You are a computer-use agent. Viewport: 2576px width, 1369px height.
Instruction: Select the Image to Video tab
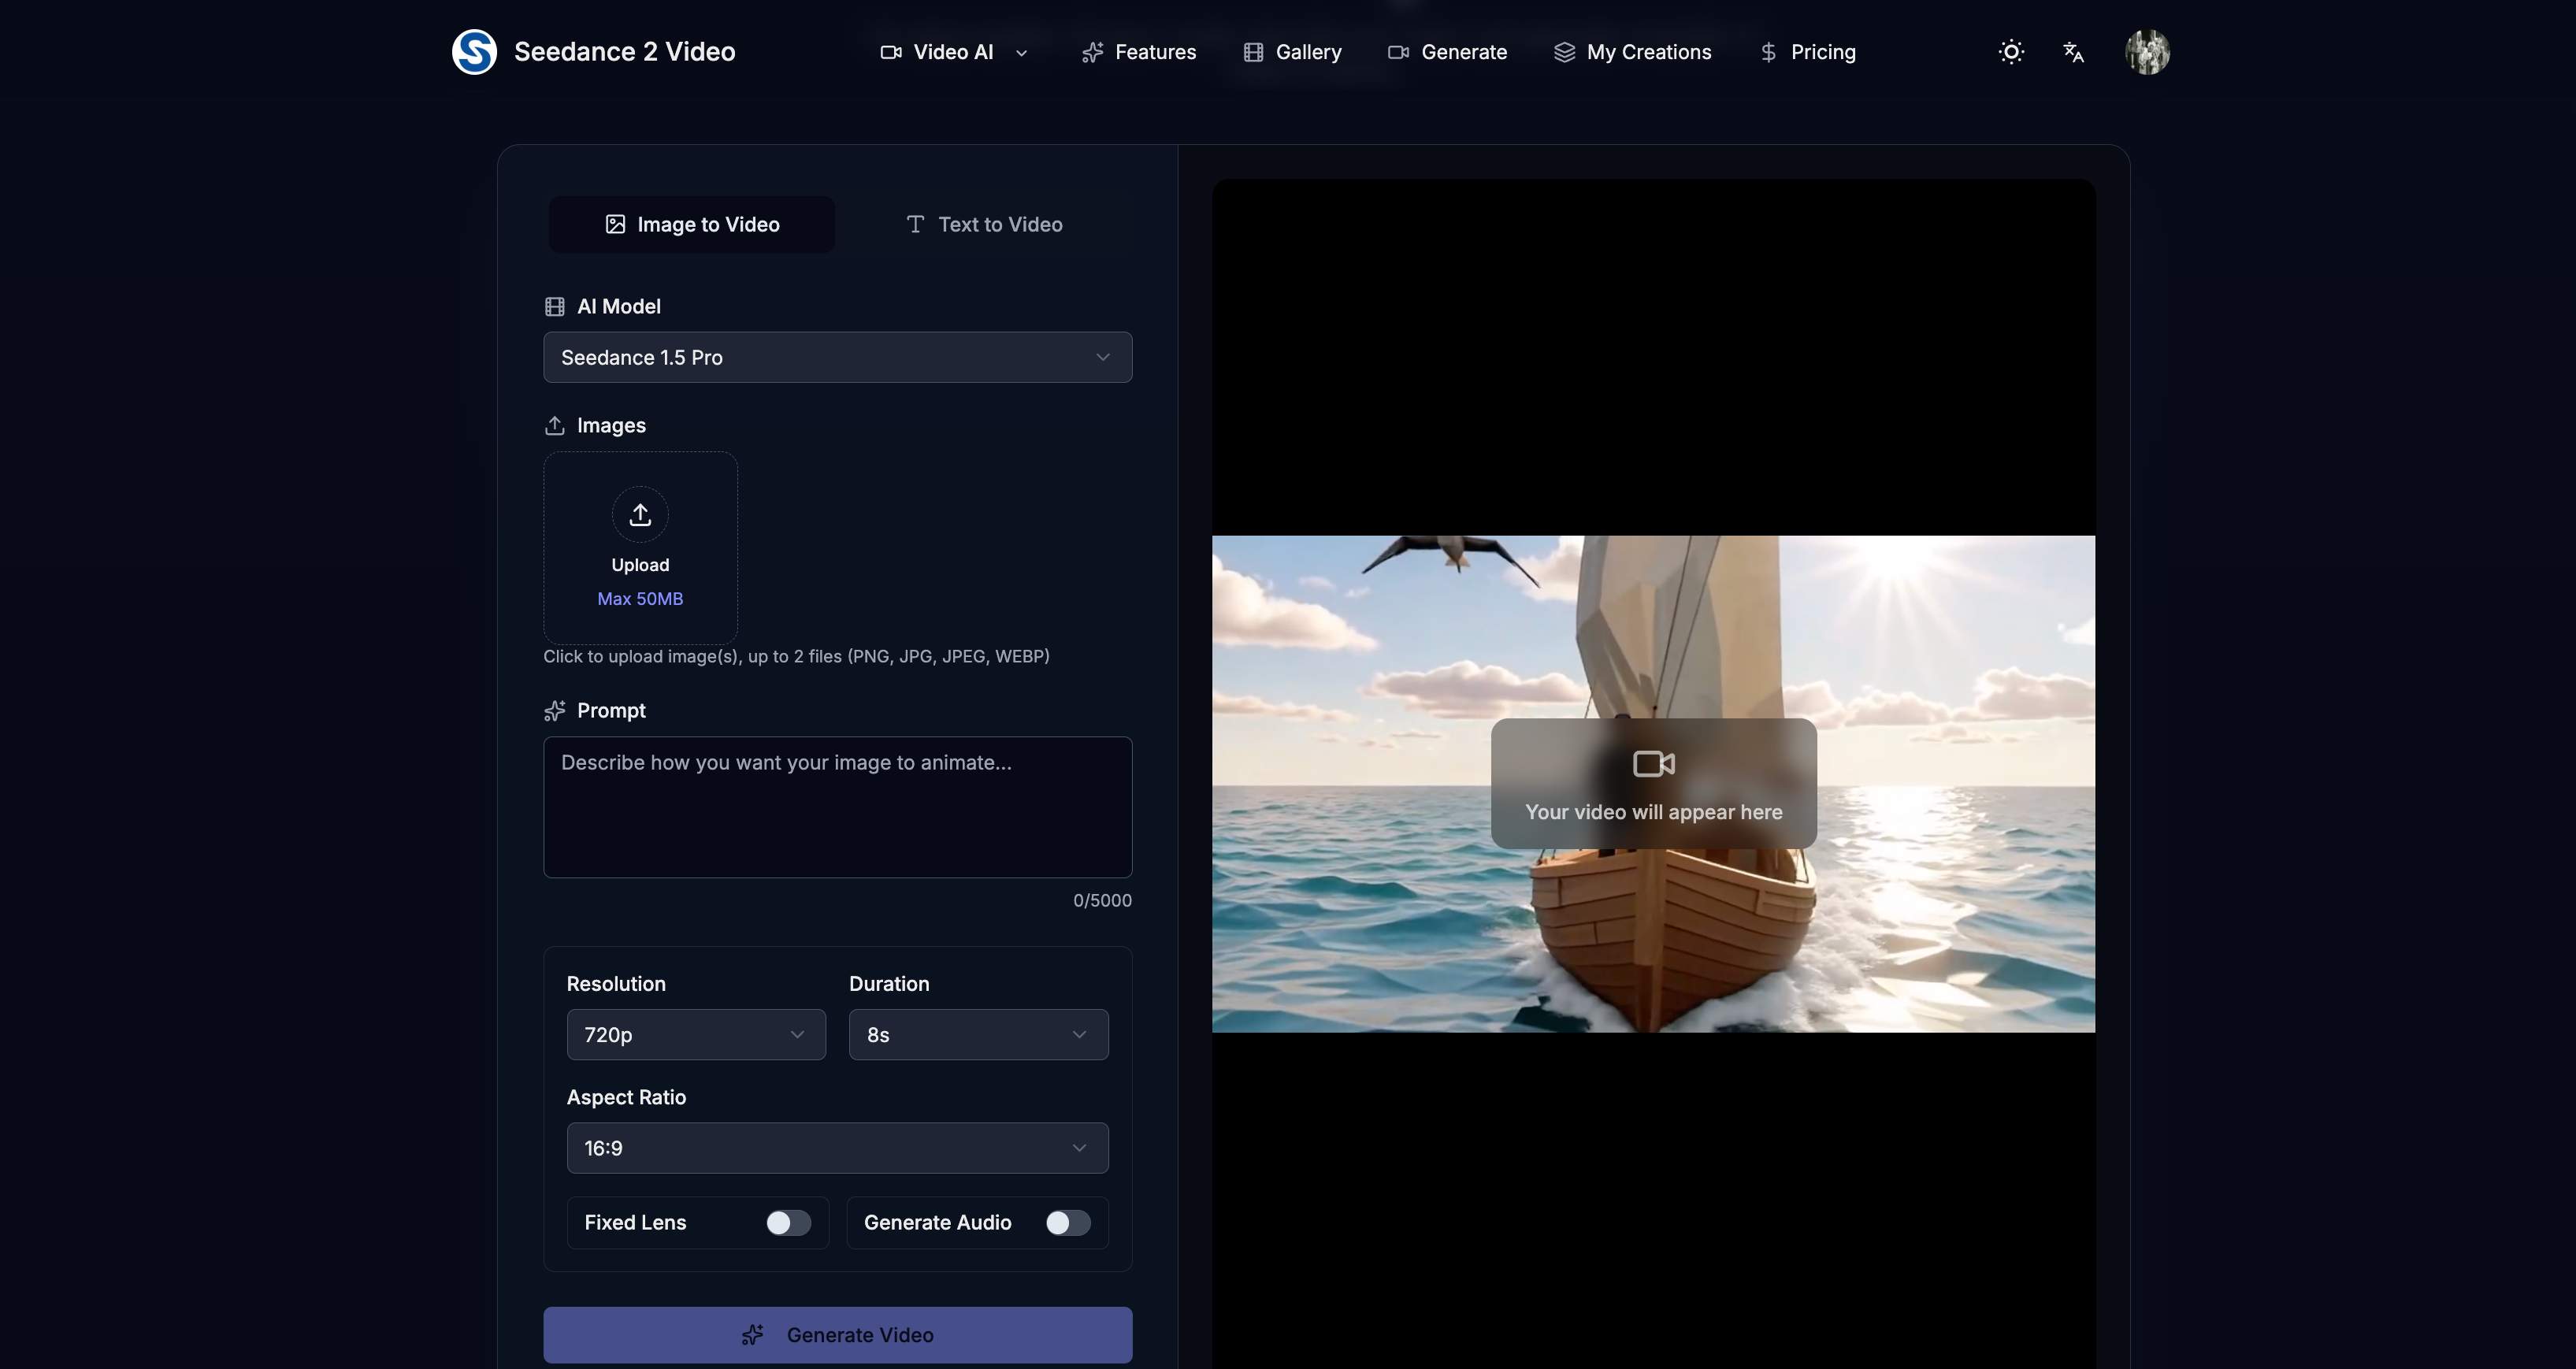[x=691, y=224]
